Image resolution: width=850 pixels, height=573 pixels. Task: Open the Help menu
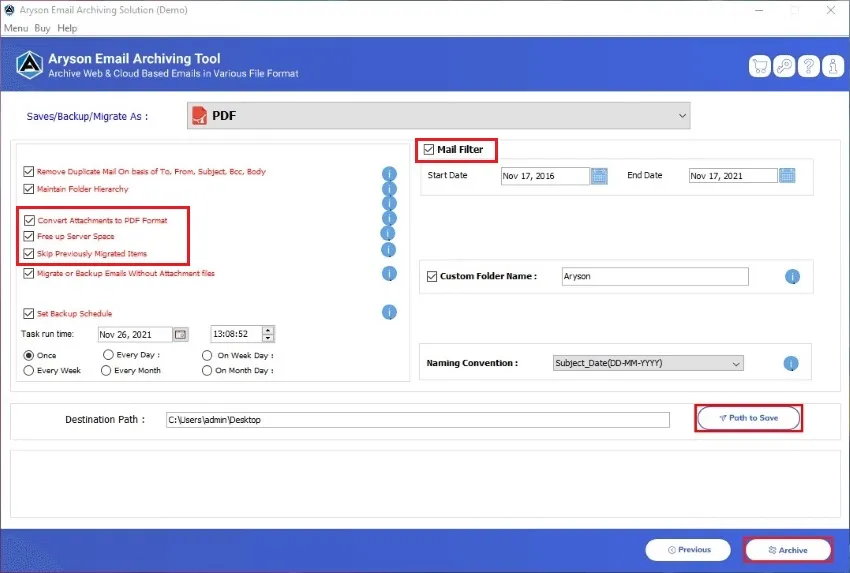point(67,28)
